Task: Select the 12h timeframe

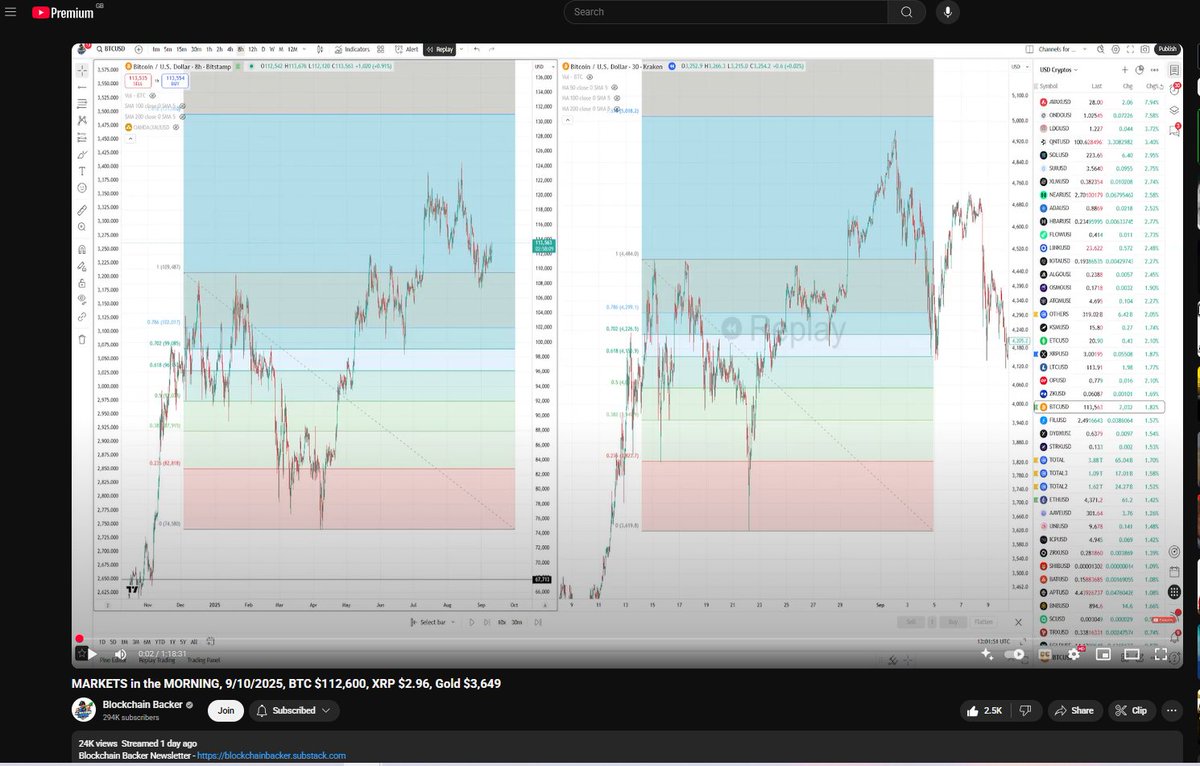Action: click(x=253, y=49)
